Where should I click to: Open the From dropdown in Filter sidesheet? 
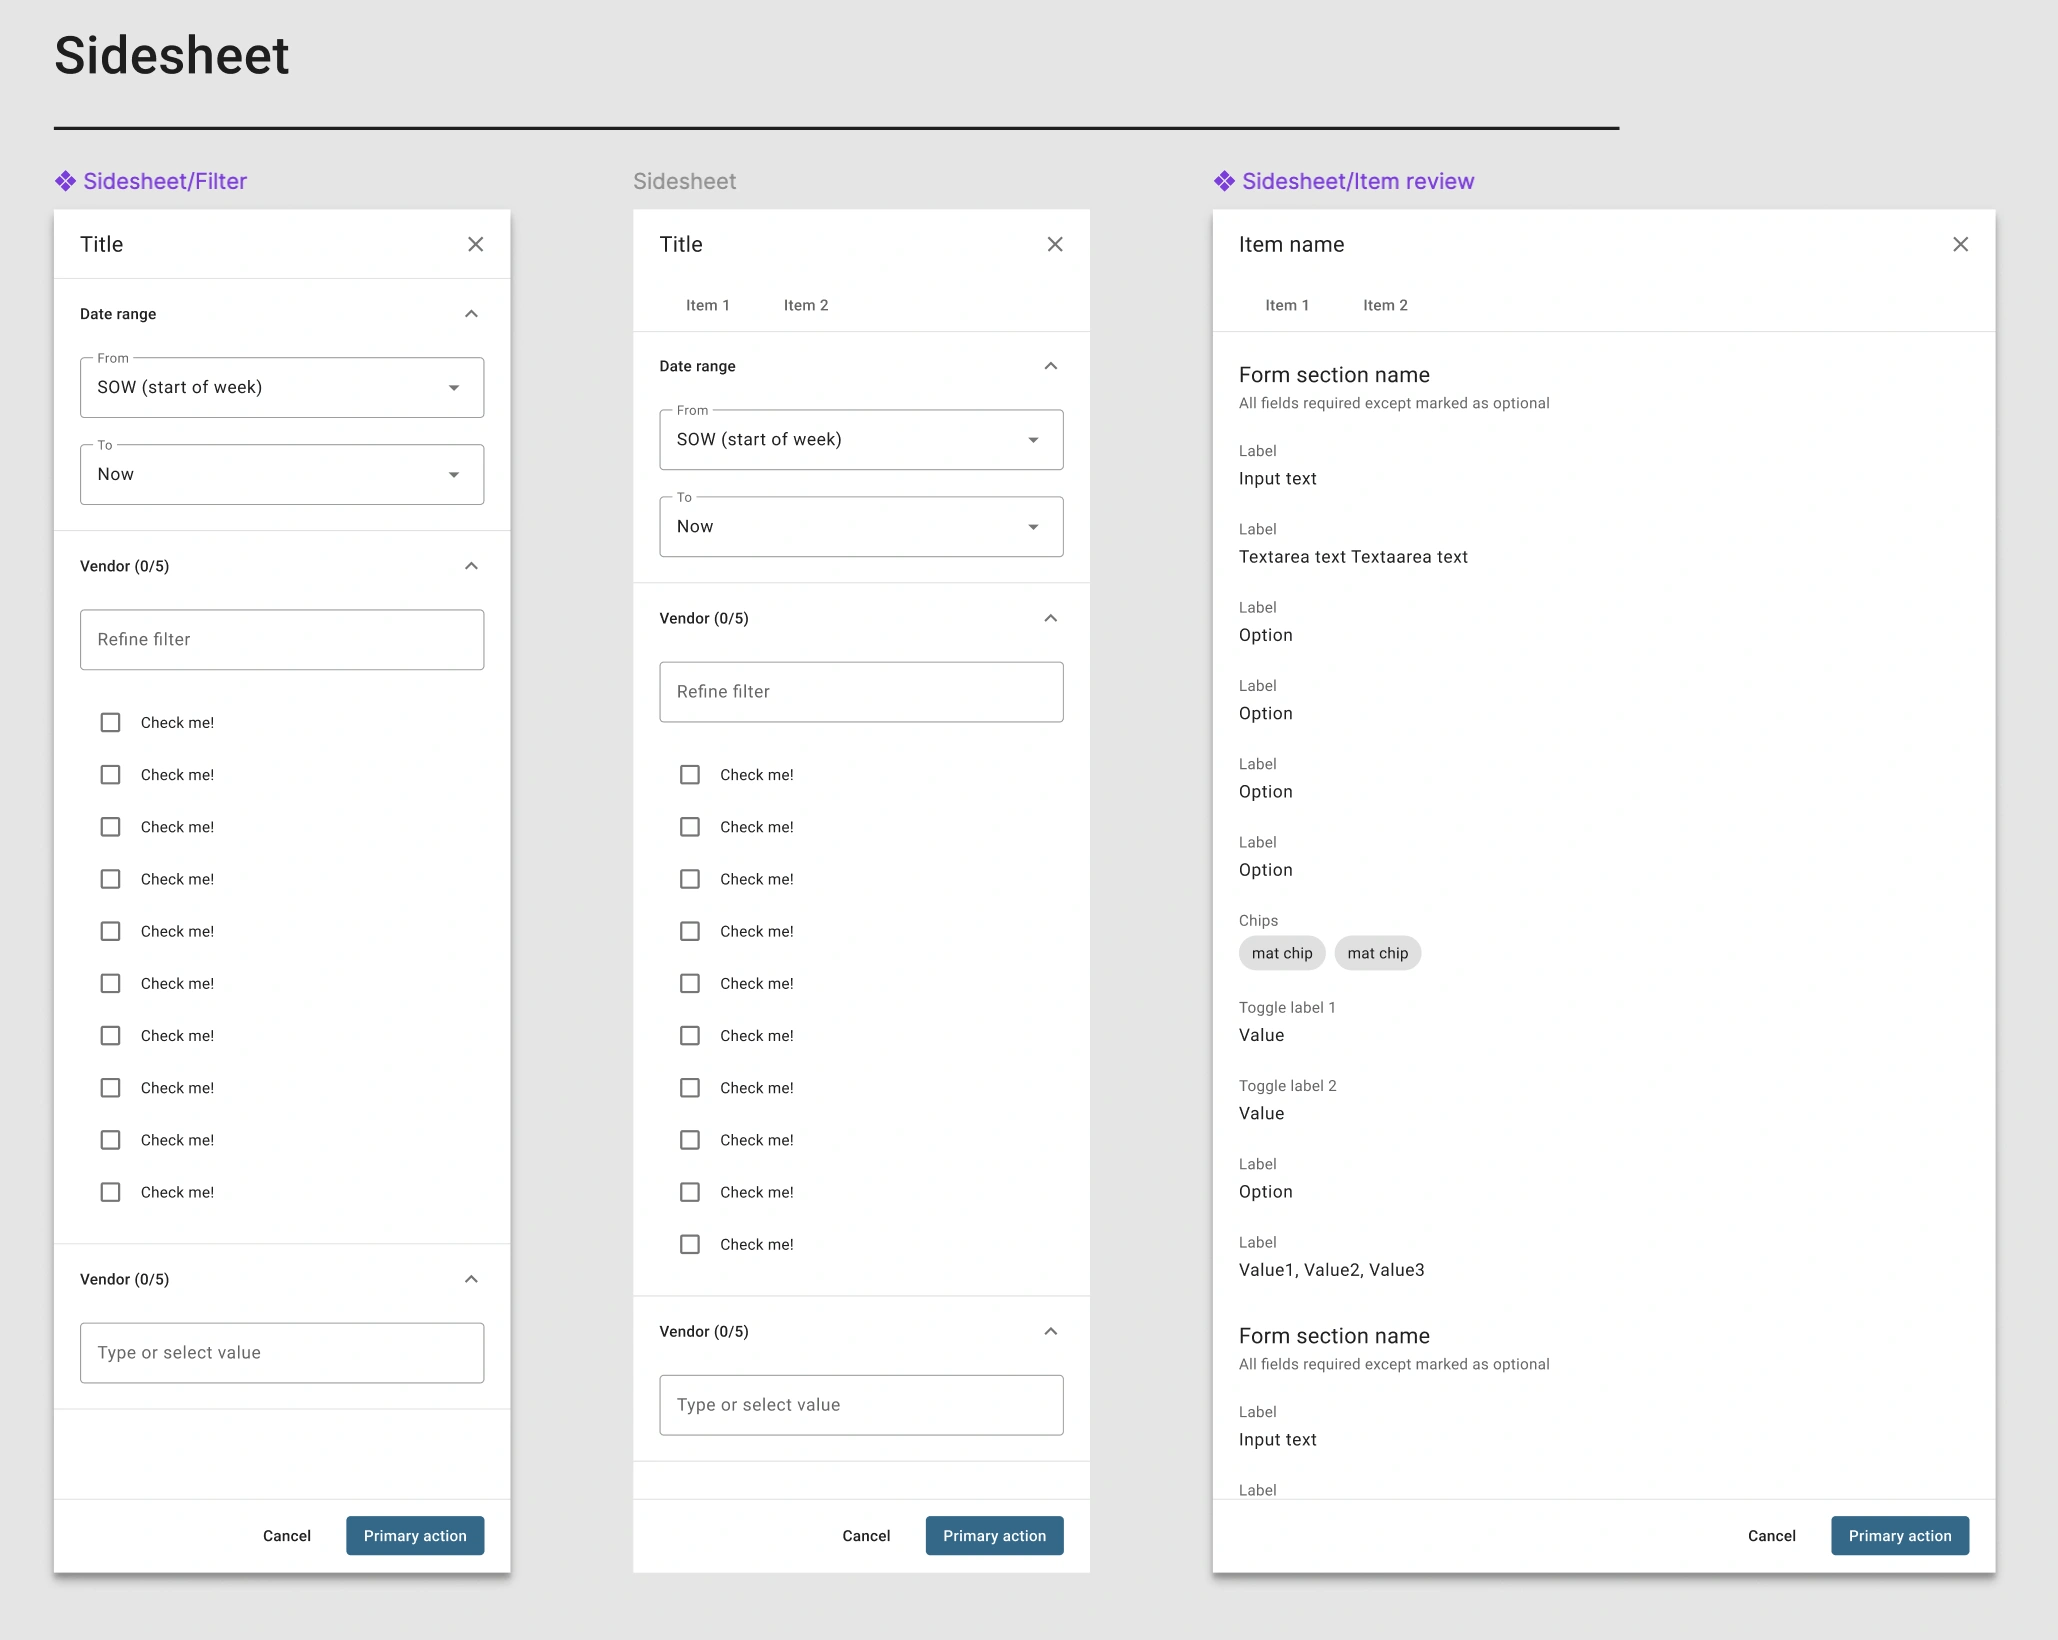pos(282,387)
